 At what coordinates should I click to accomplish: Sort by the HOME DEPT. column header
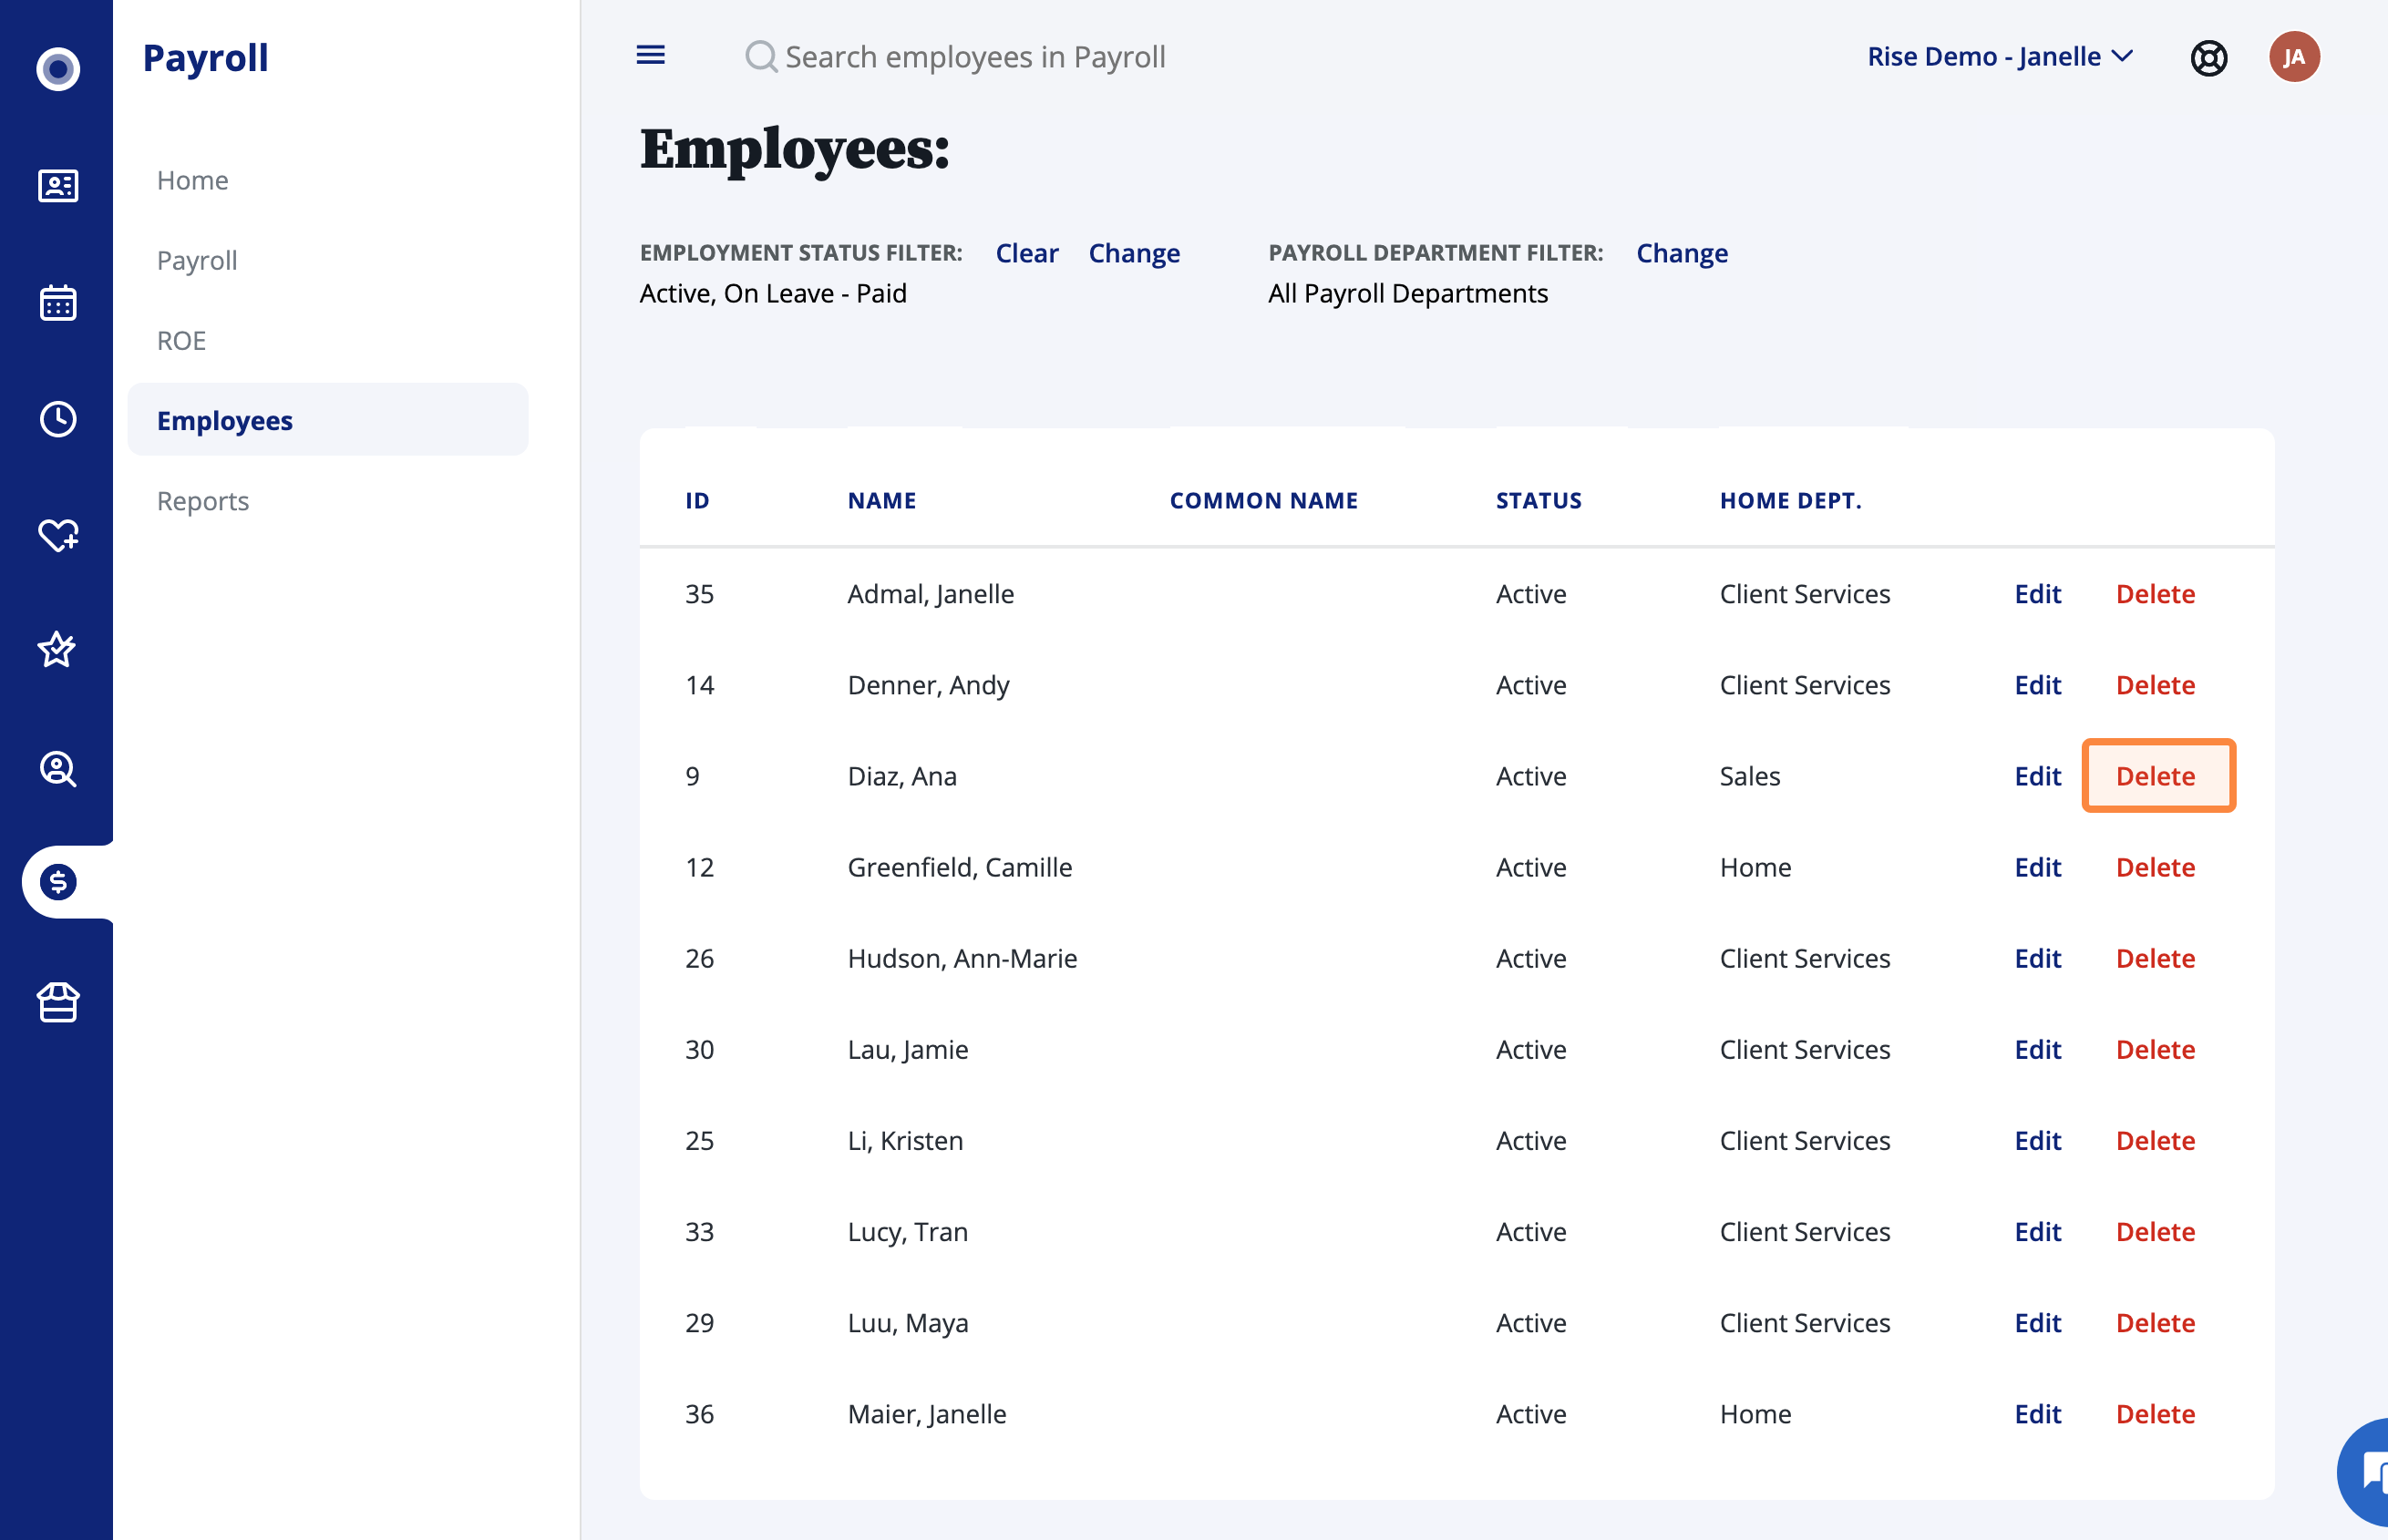pyautogui.click(x=1791, y=500)
